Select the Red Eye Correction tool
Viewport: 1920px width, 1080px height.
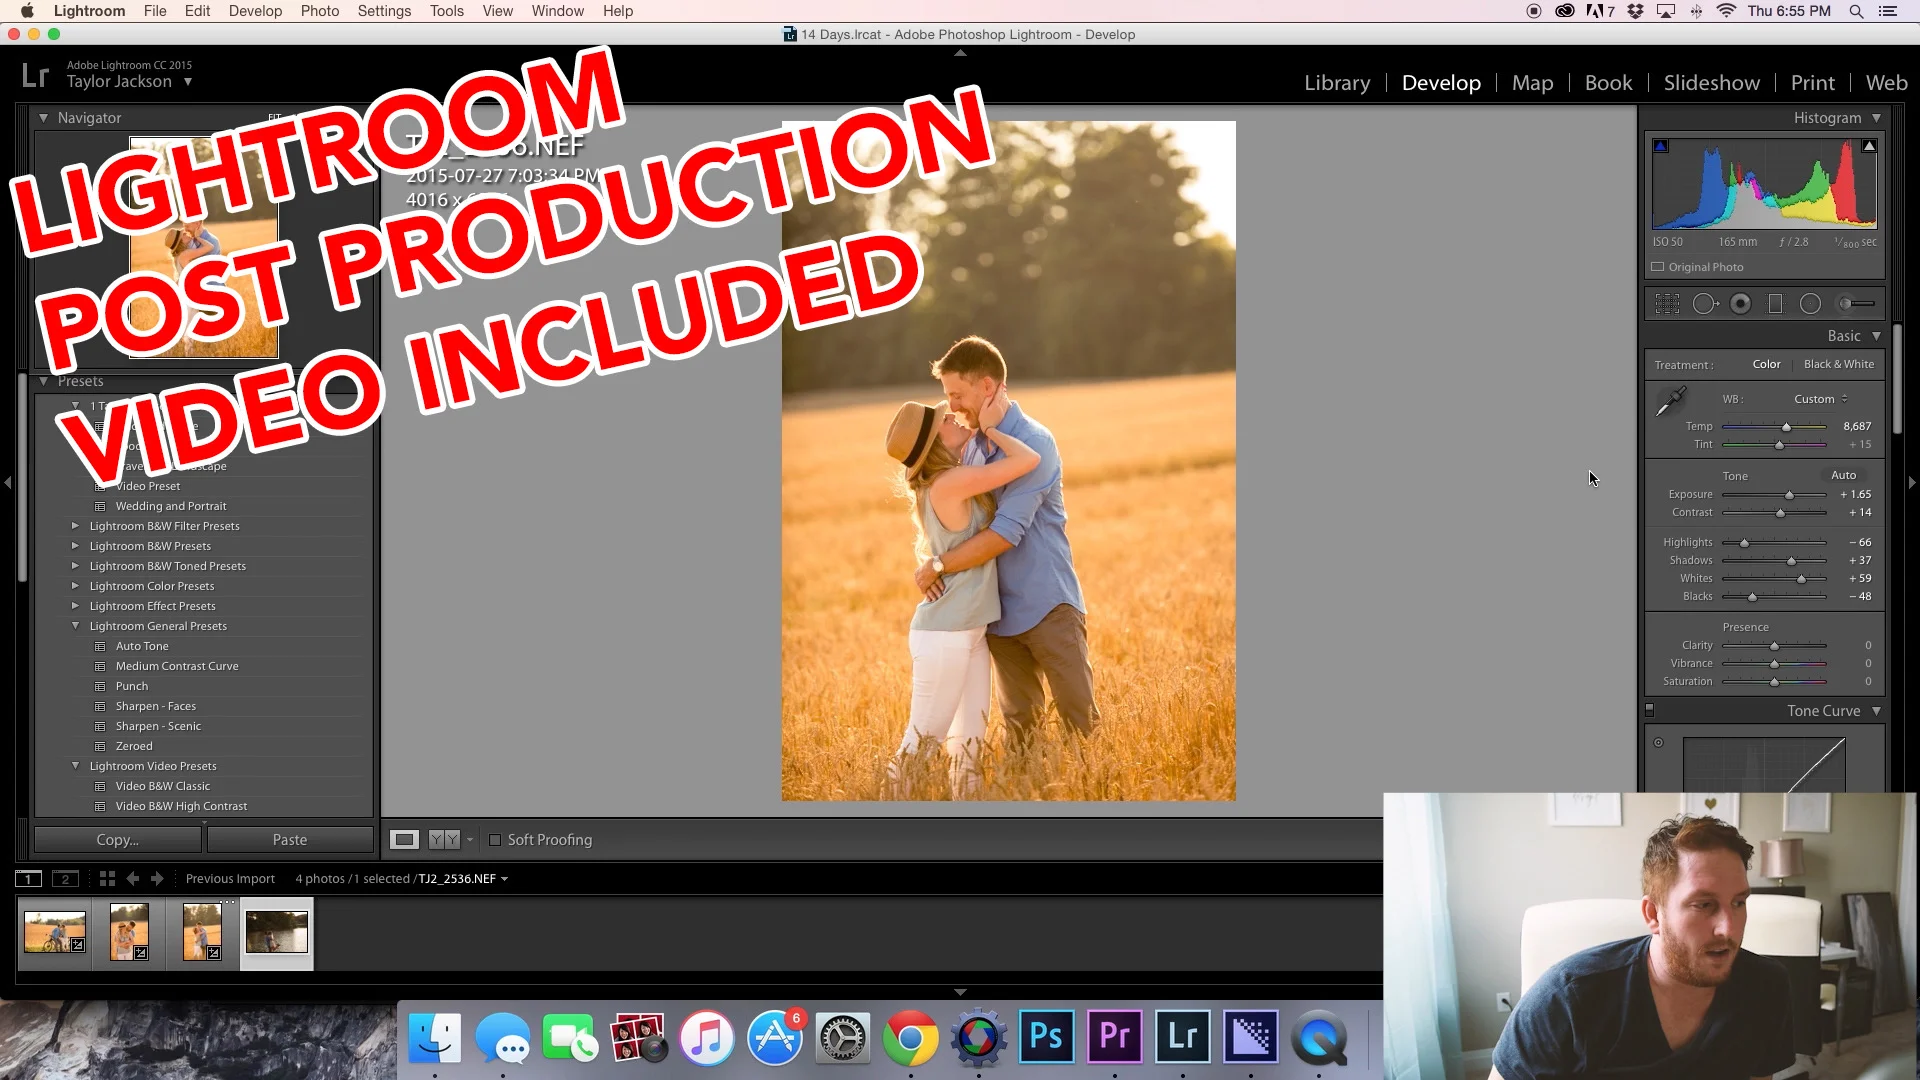[x=1741, y=304]
